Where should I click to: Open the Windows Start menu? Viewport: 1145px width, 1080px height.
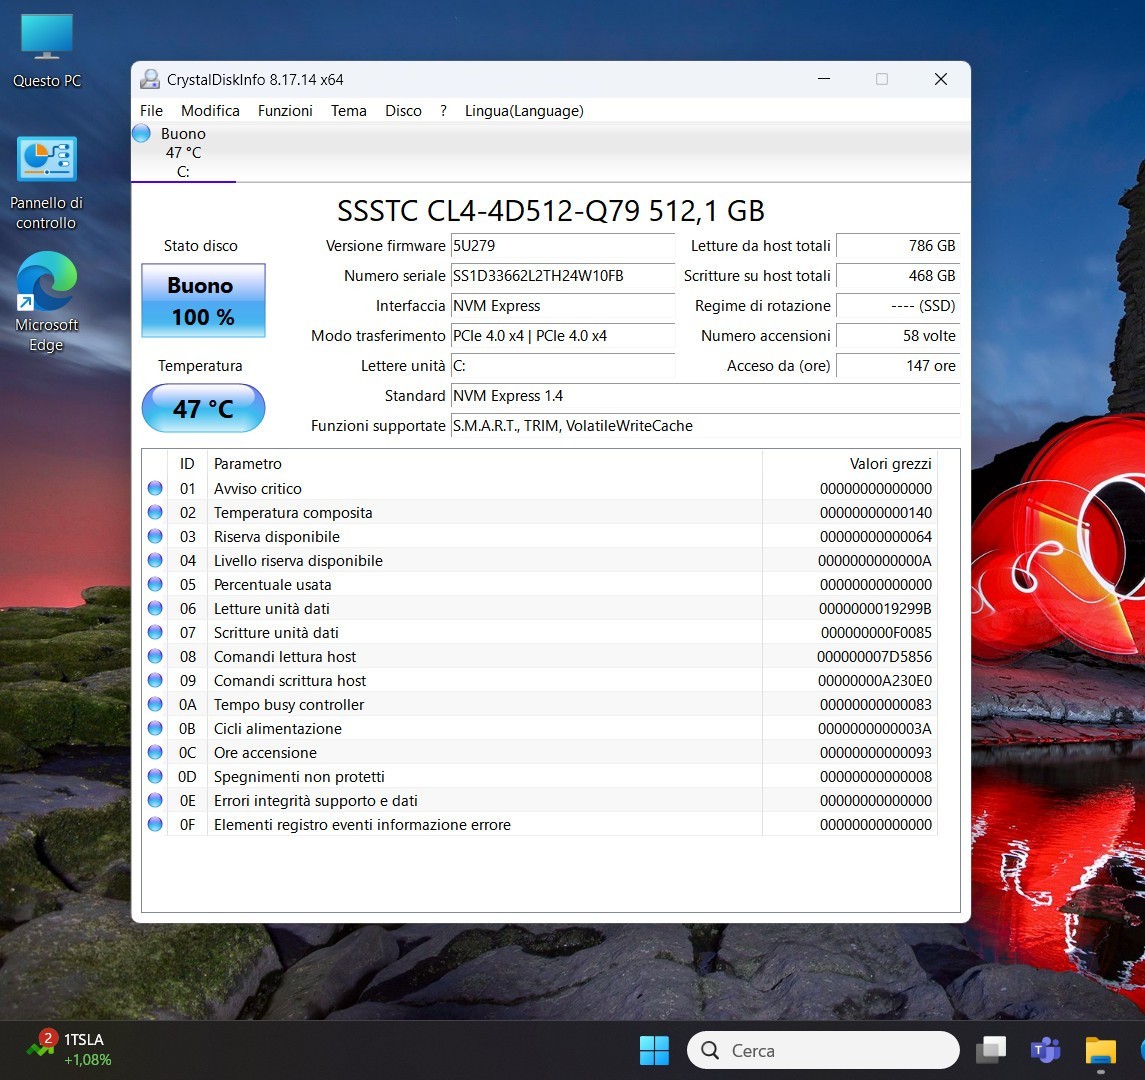pos(654,1050)
